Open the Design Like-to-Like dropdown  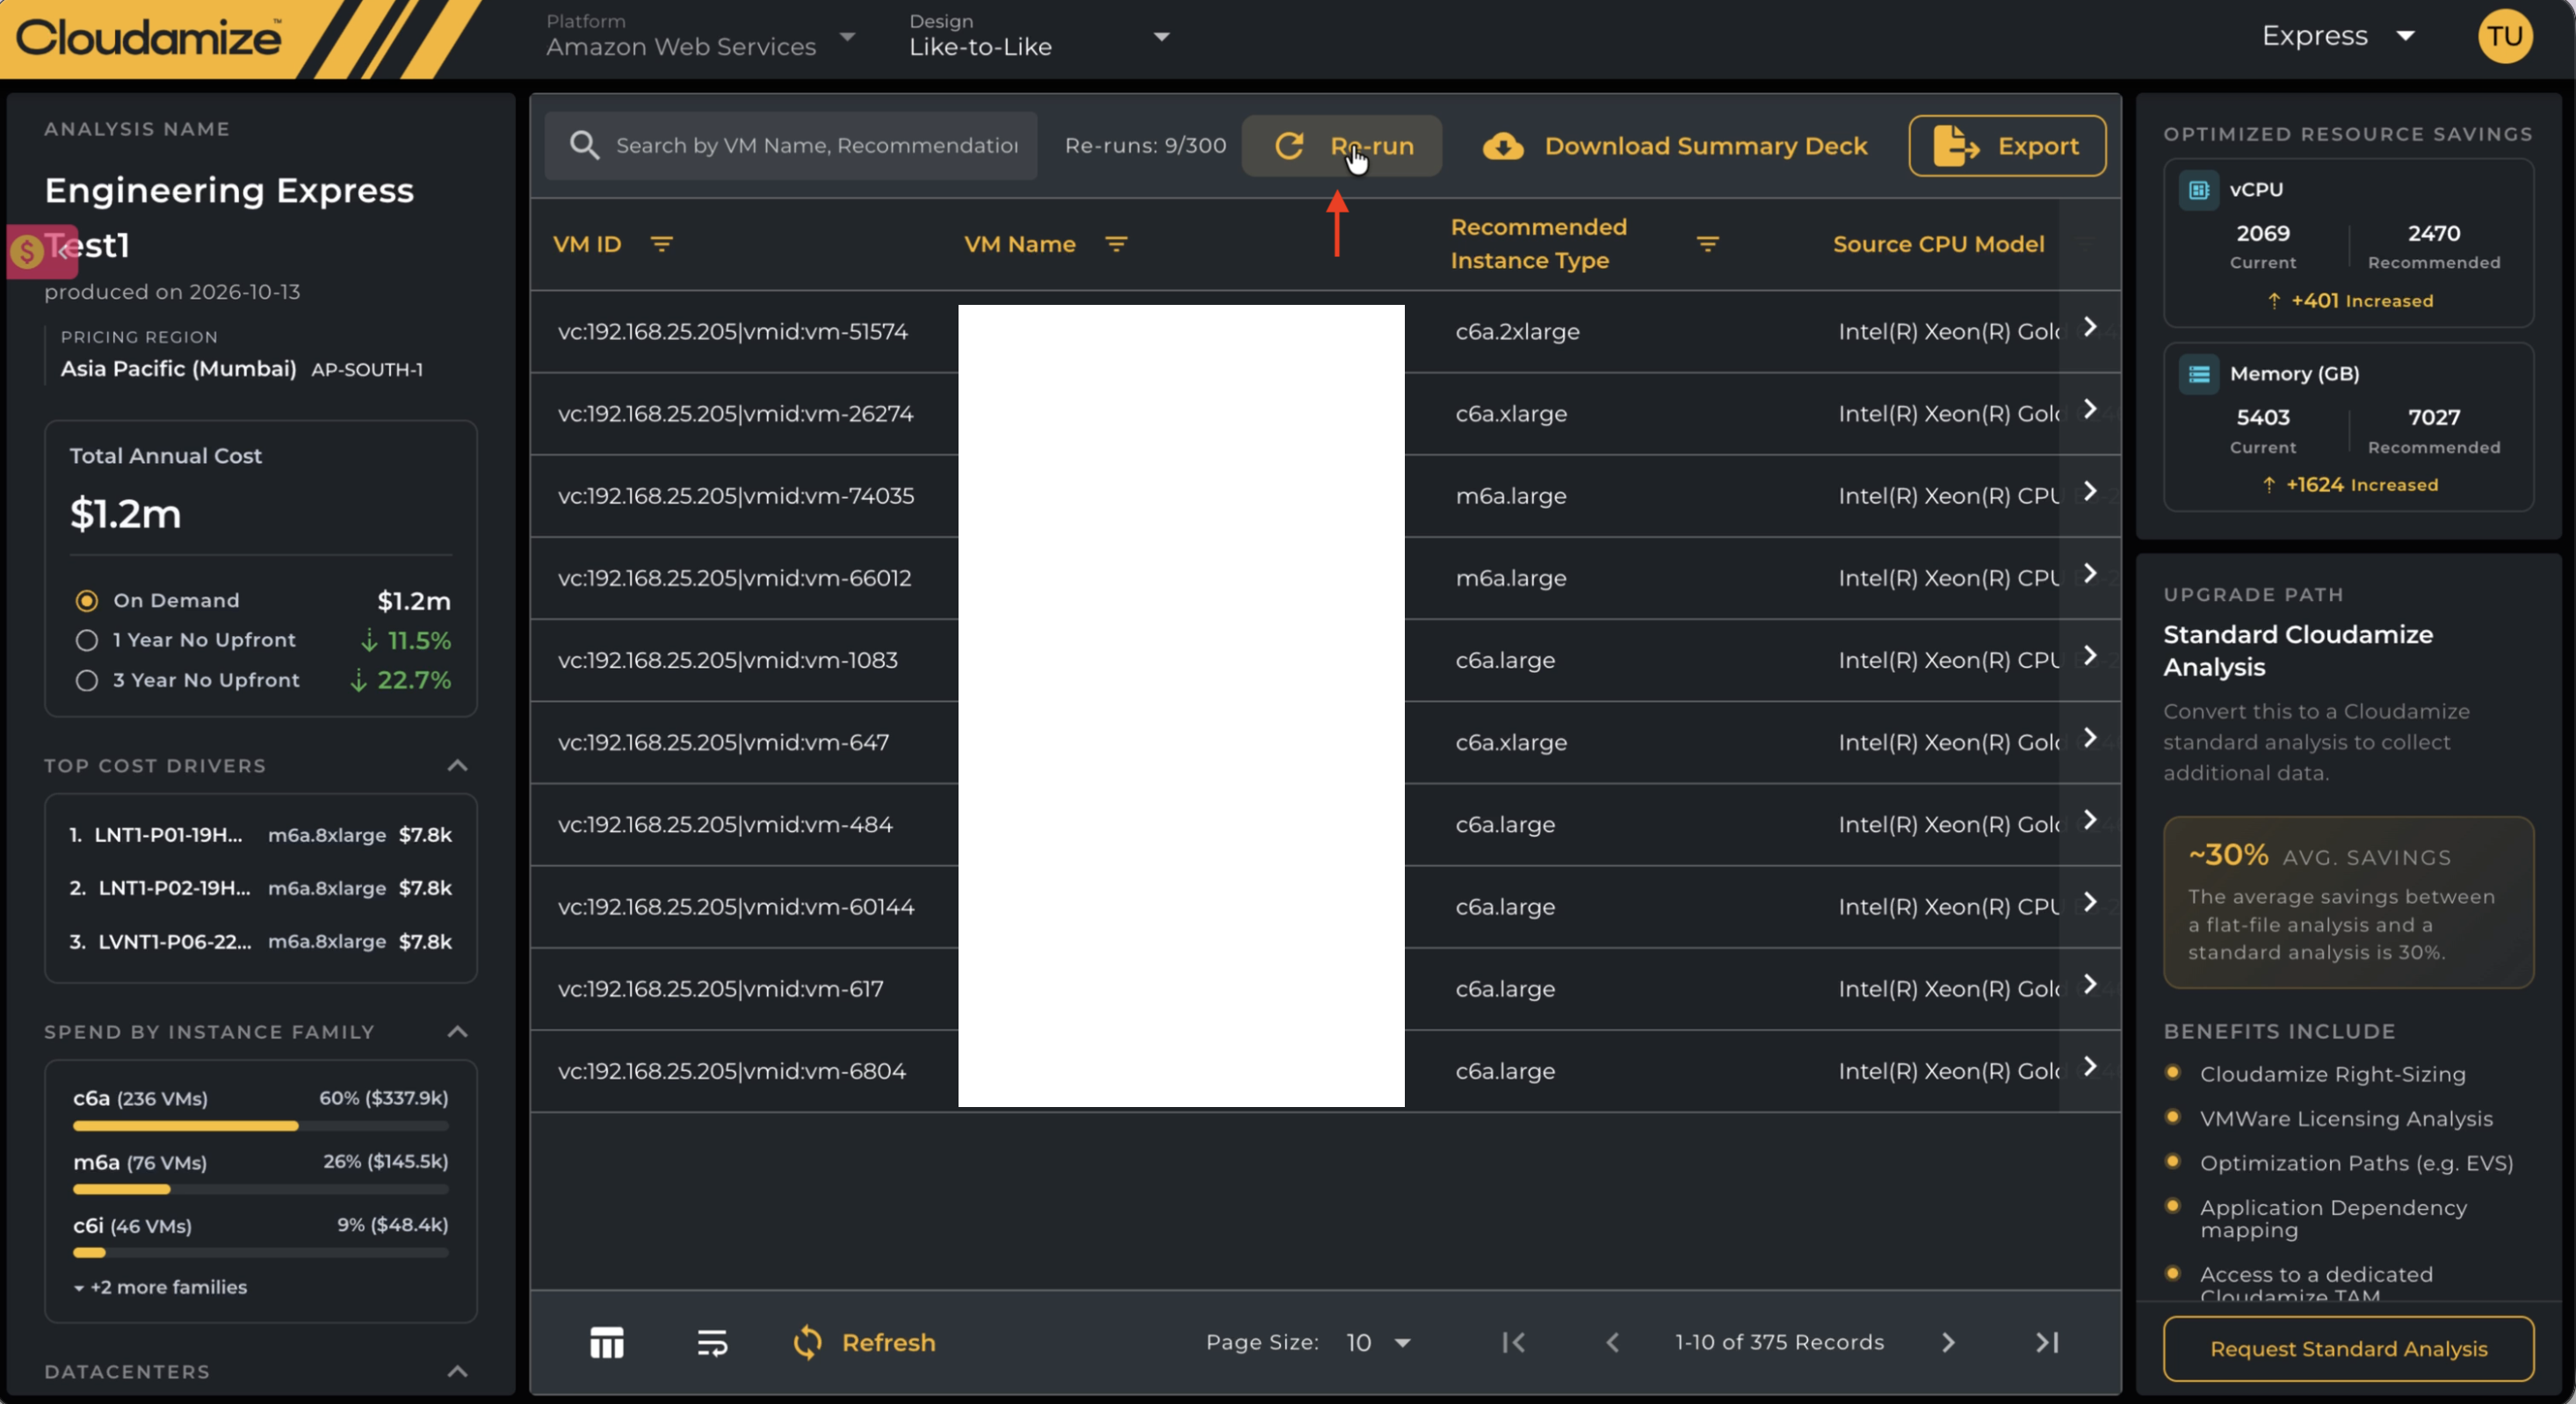(x=1039, y=36)
